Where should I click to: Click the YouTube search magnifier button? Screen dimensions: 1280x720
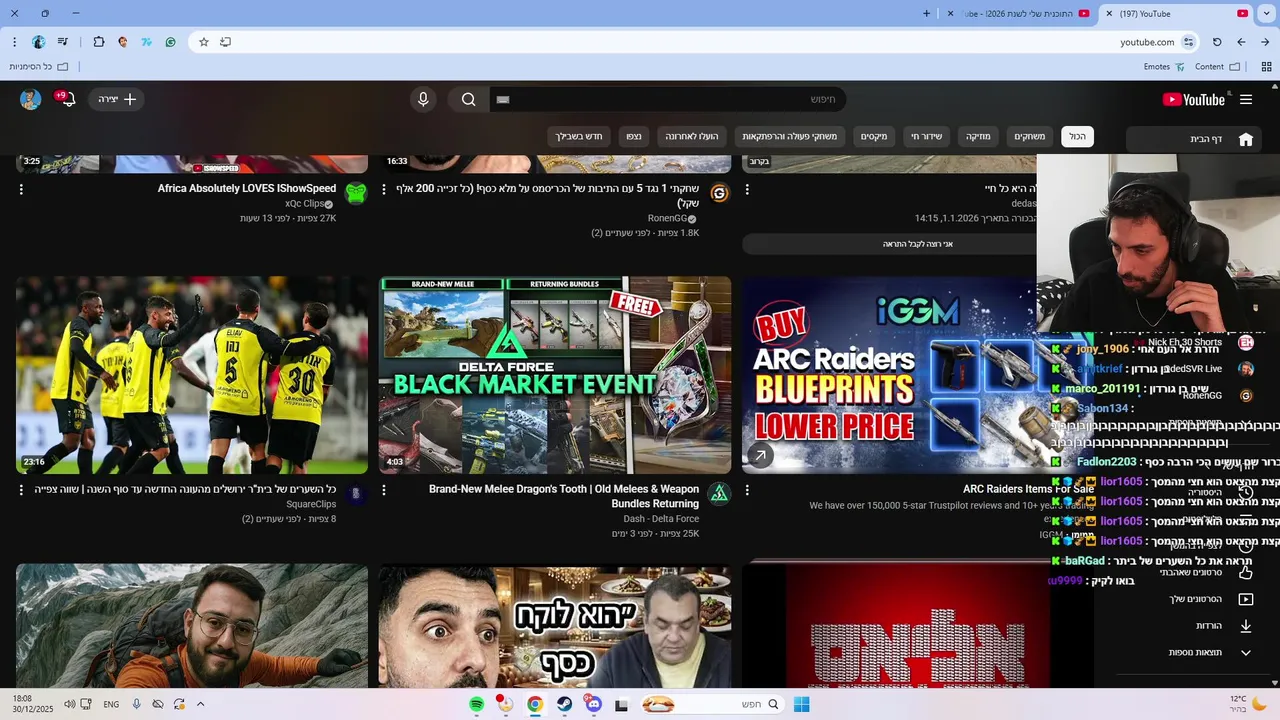(468, 99)
